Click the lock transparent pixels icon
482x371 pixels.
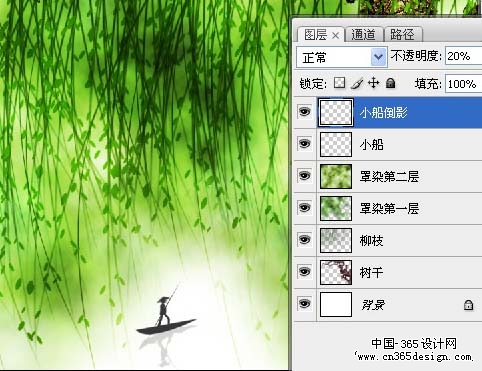(x=340, y=83)
